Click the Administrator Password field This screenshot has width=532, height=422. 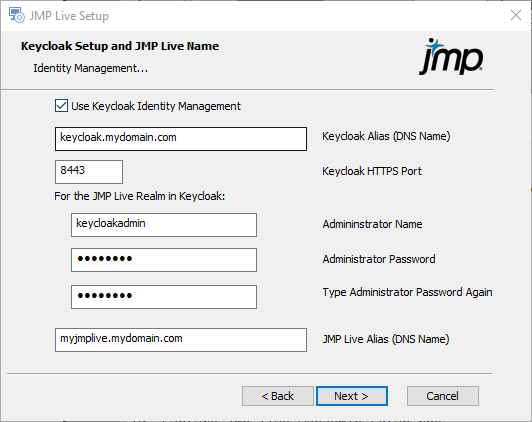tap(164, 260)
